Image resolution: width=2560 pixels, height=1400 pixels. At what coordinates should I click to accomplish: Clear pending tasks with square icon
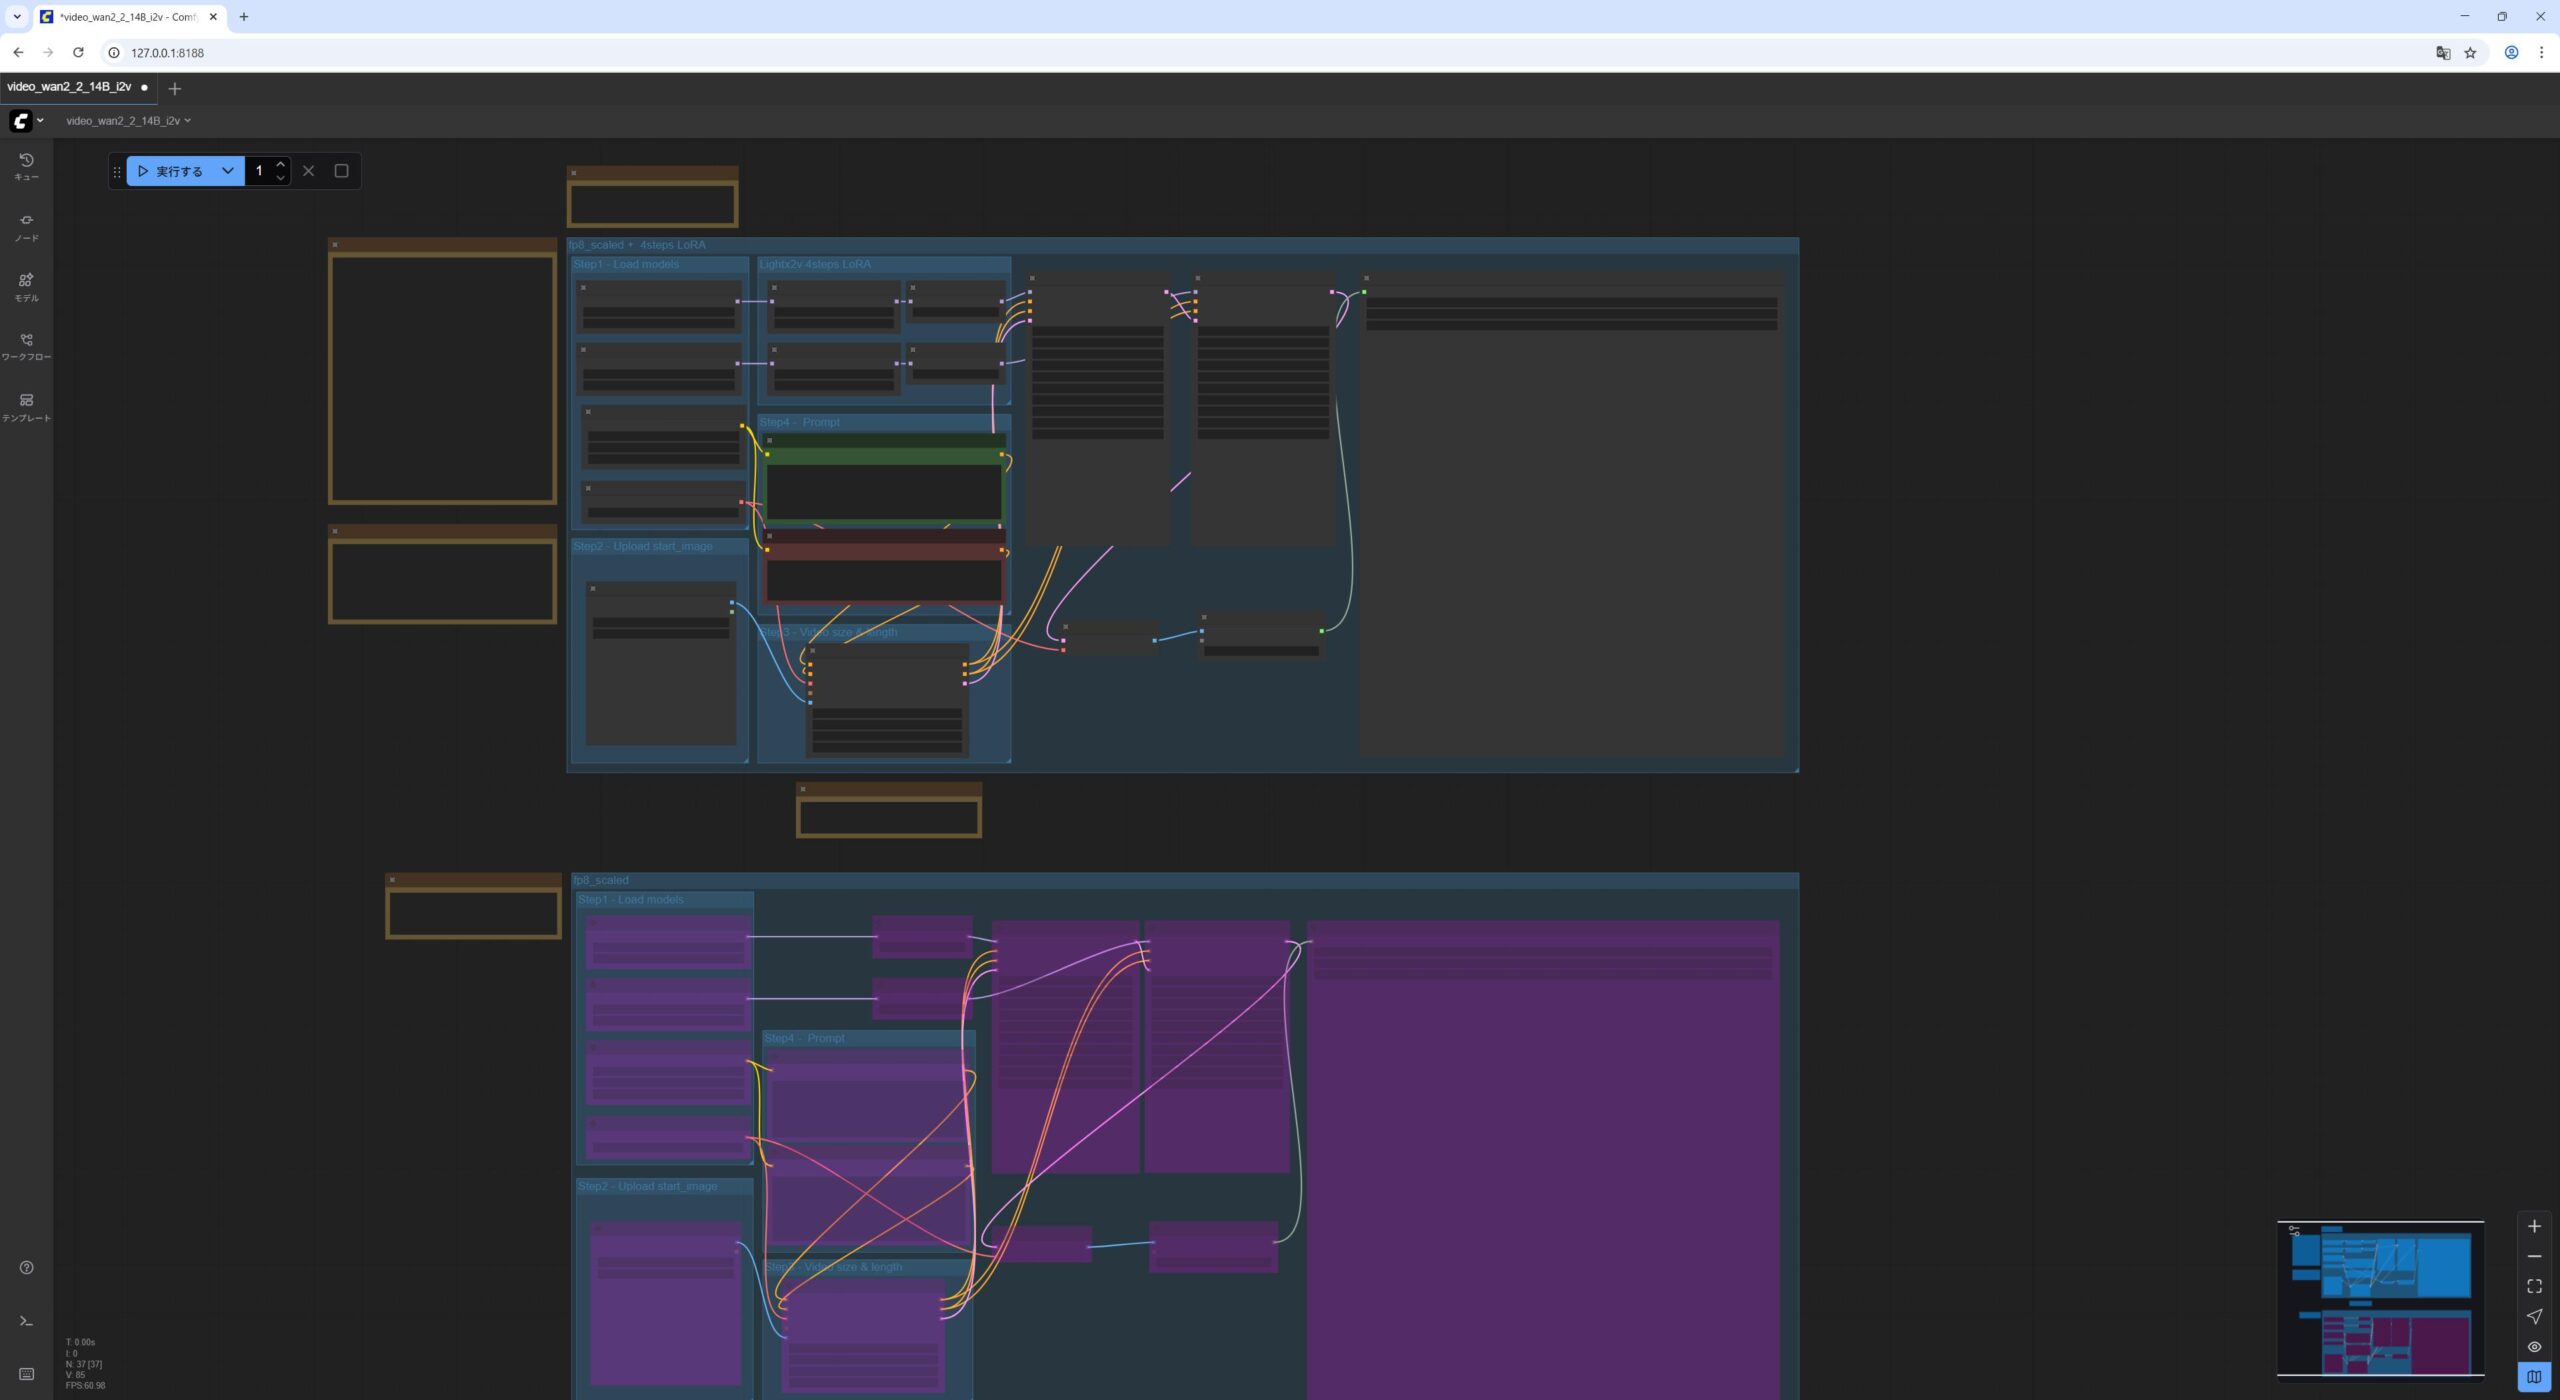point(341,171)
